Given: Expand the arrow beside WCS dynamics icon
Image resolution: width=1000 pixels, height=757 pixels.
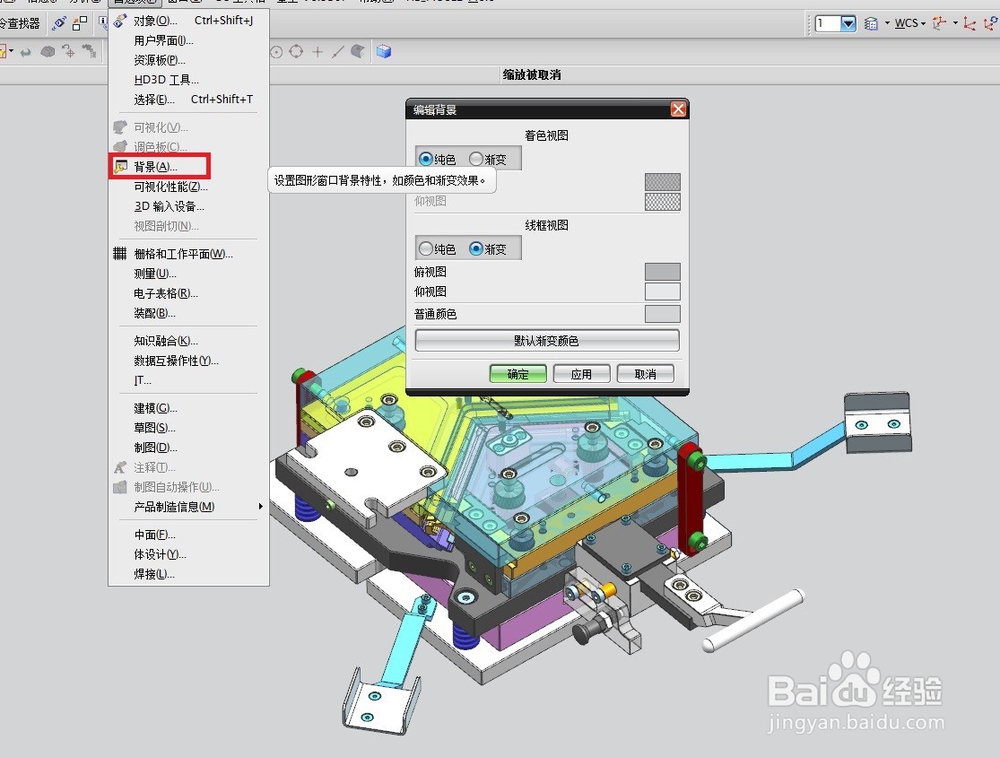Looking at the screenshot, I should pos(955,24).
